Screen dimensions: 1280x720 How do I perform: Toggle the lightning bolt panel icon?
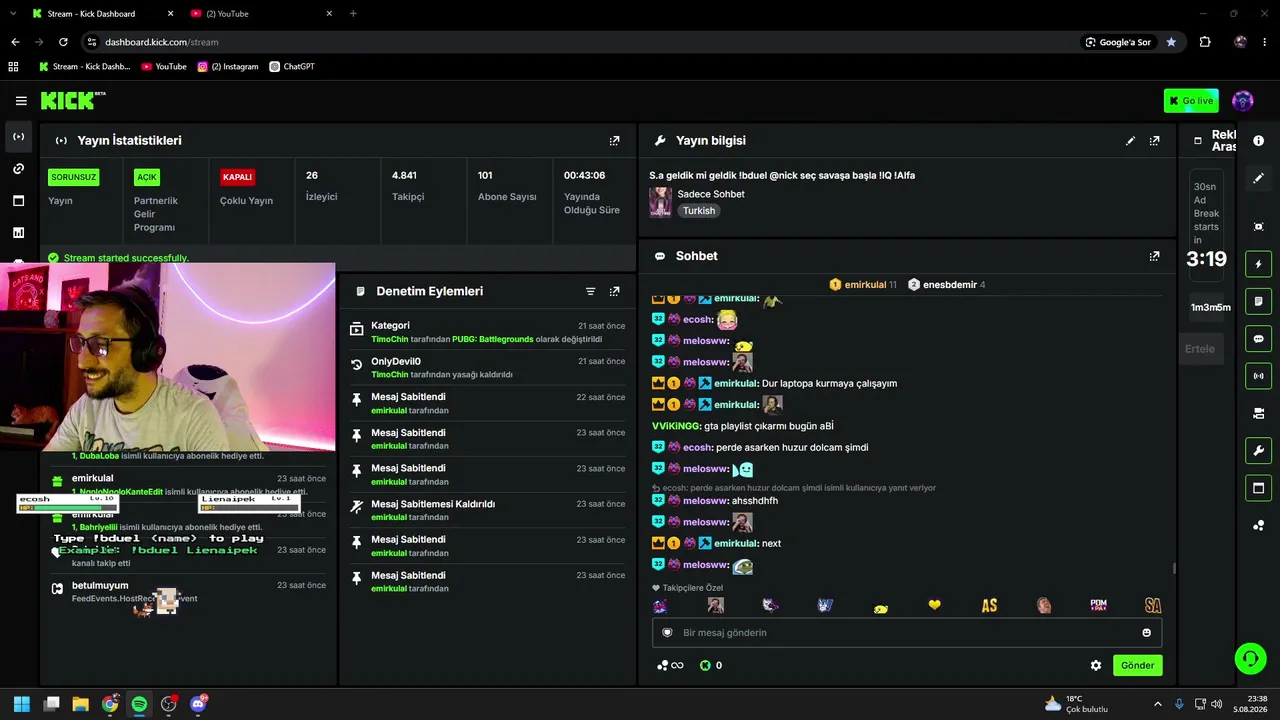click(1258, 264)
